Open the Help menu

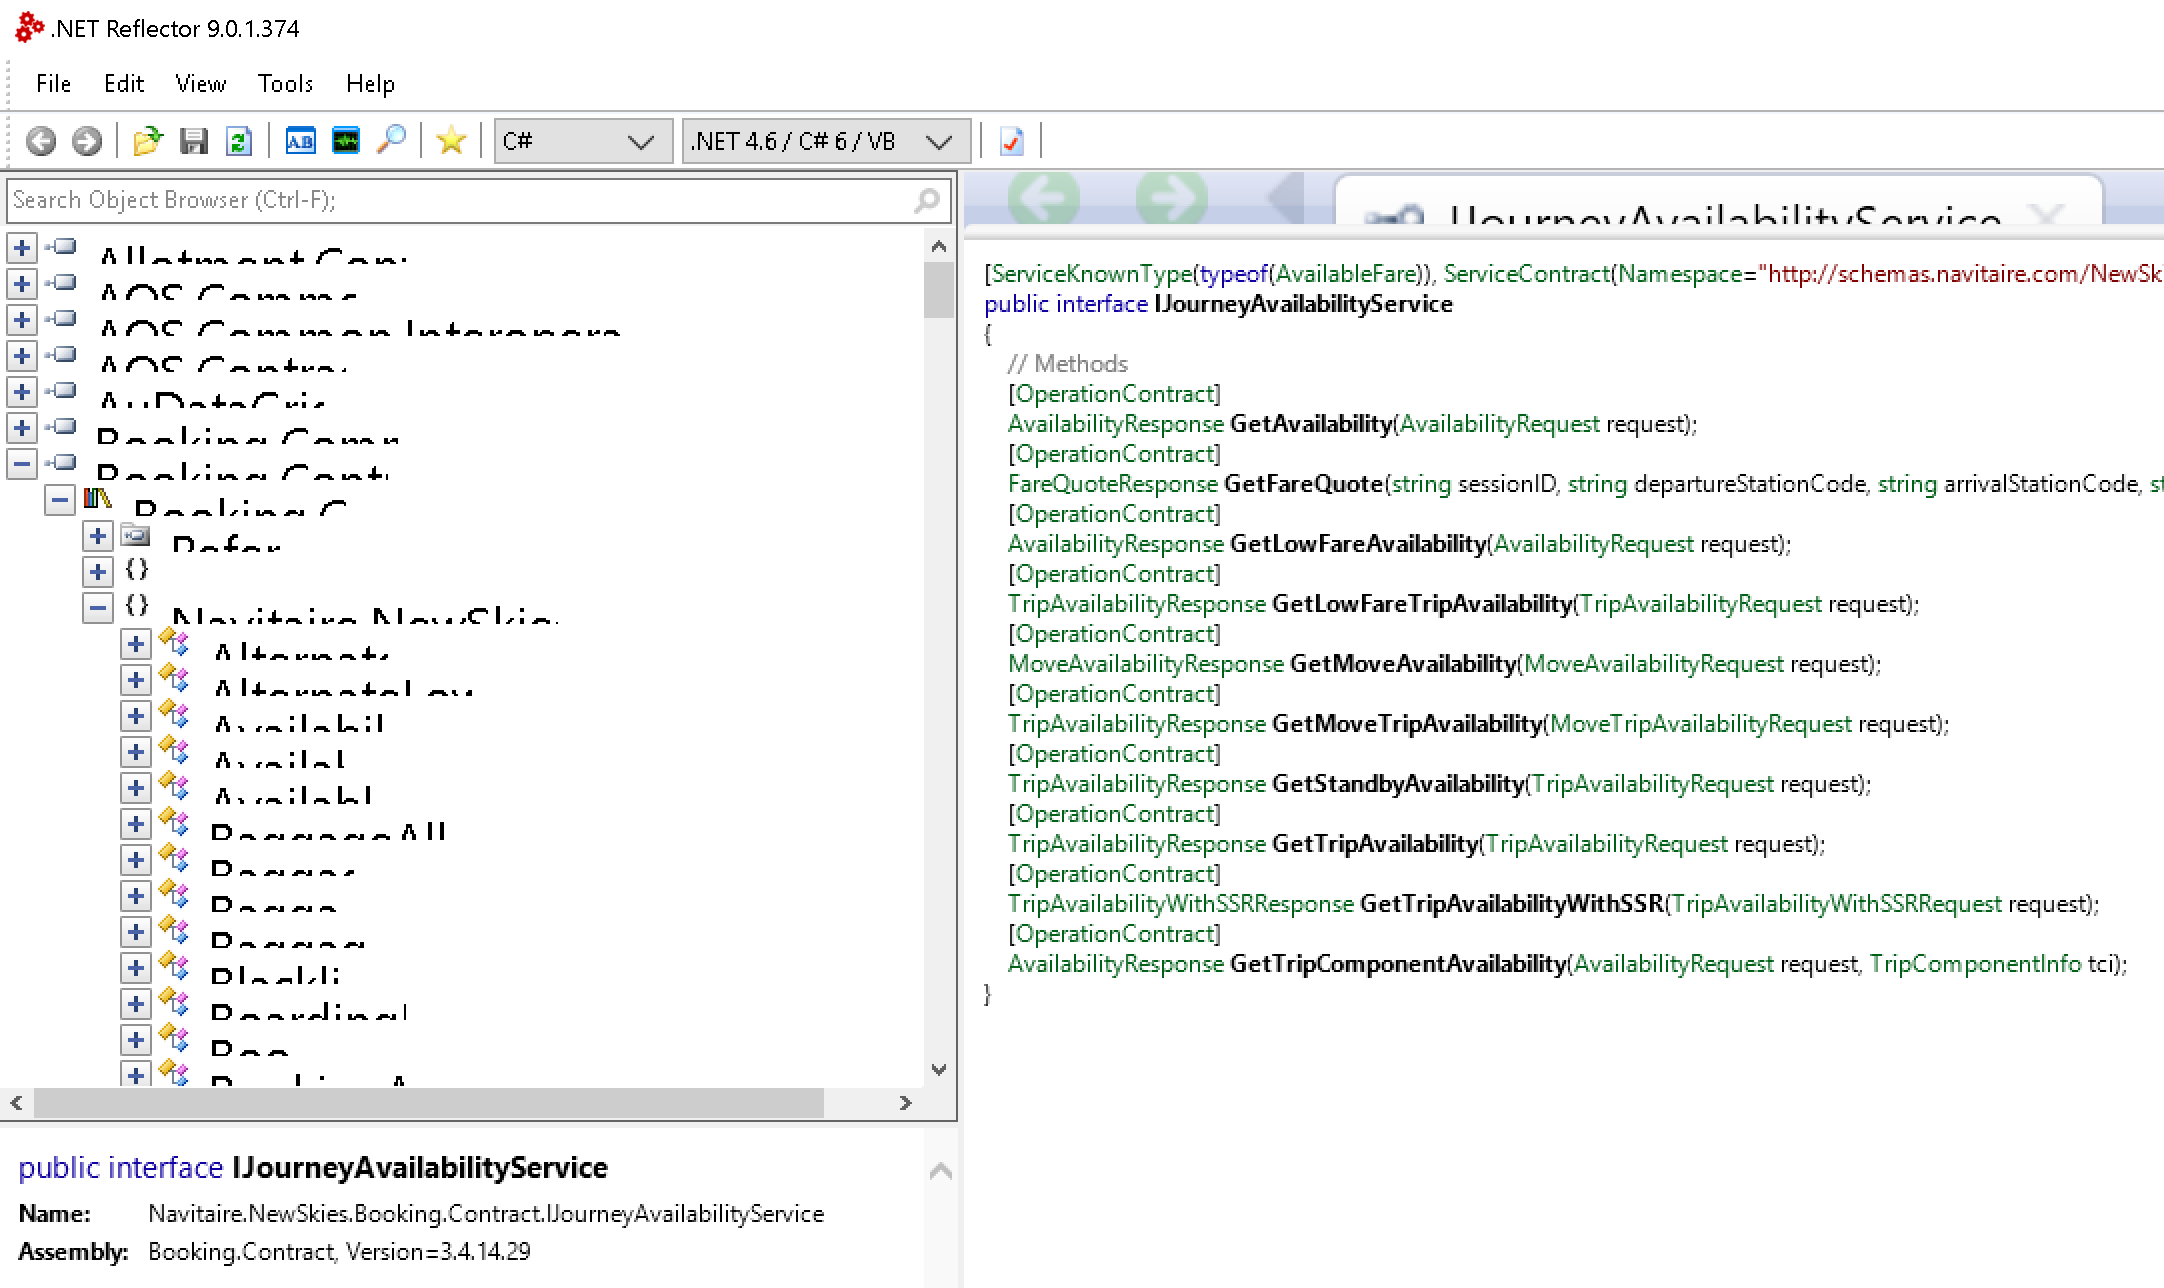click(x=370, y=84)
